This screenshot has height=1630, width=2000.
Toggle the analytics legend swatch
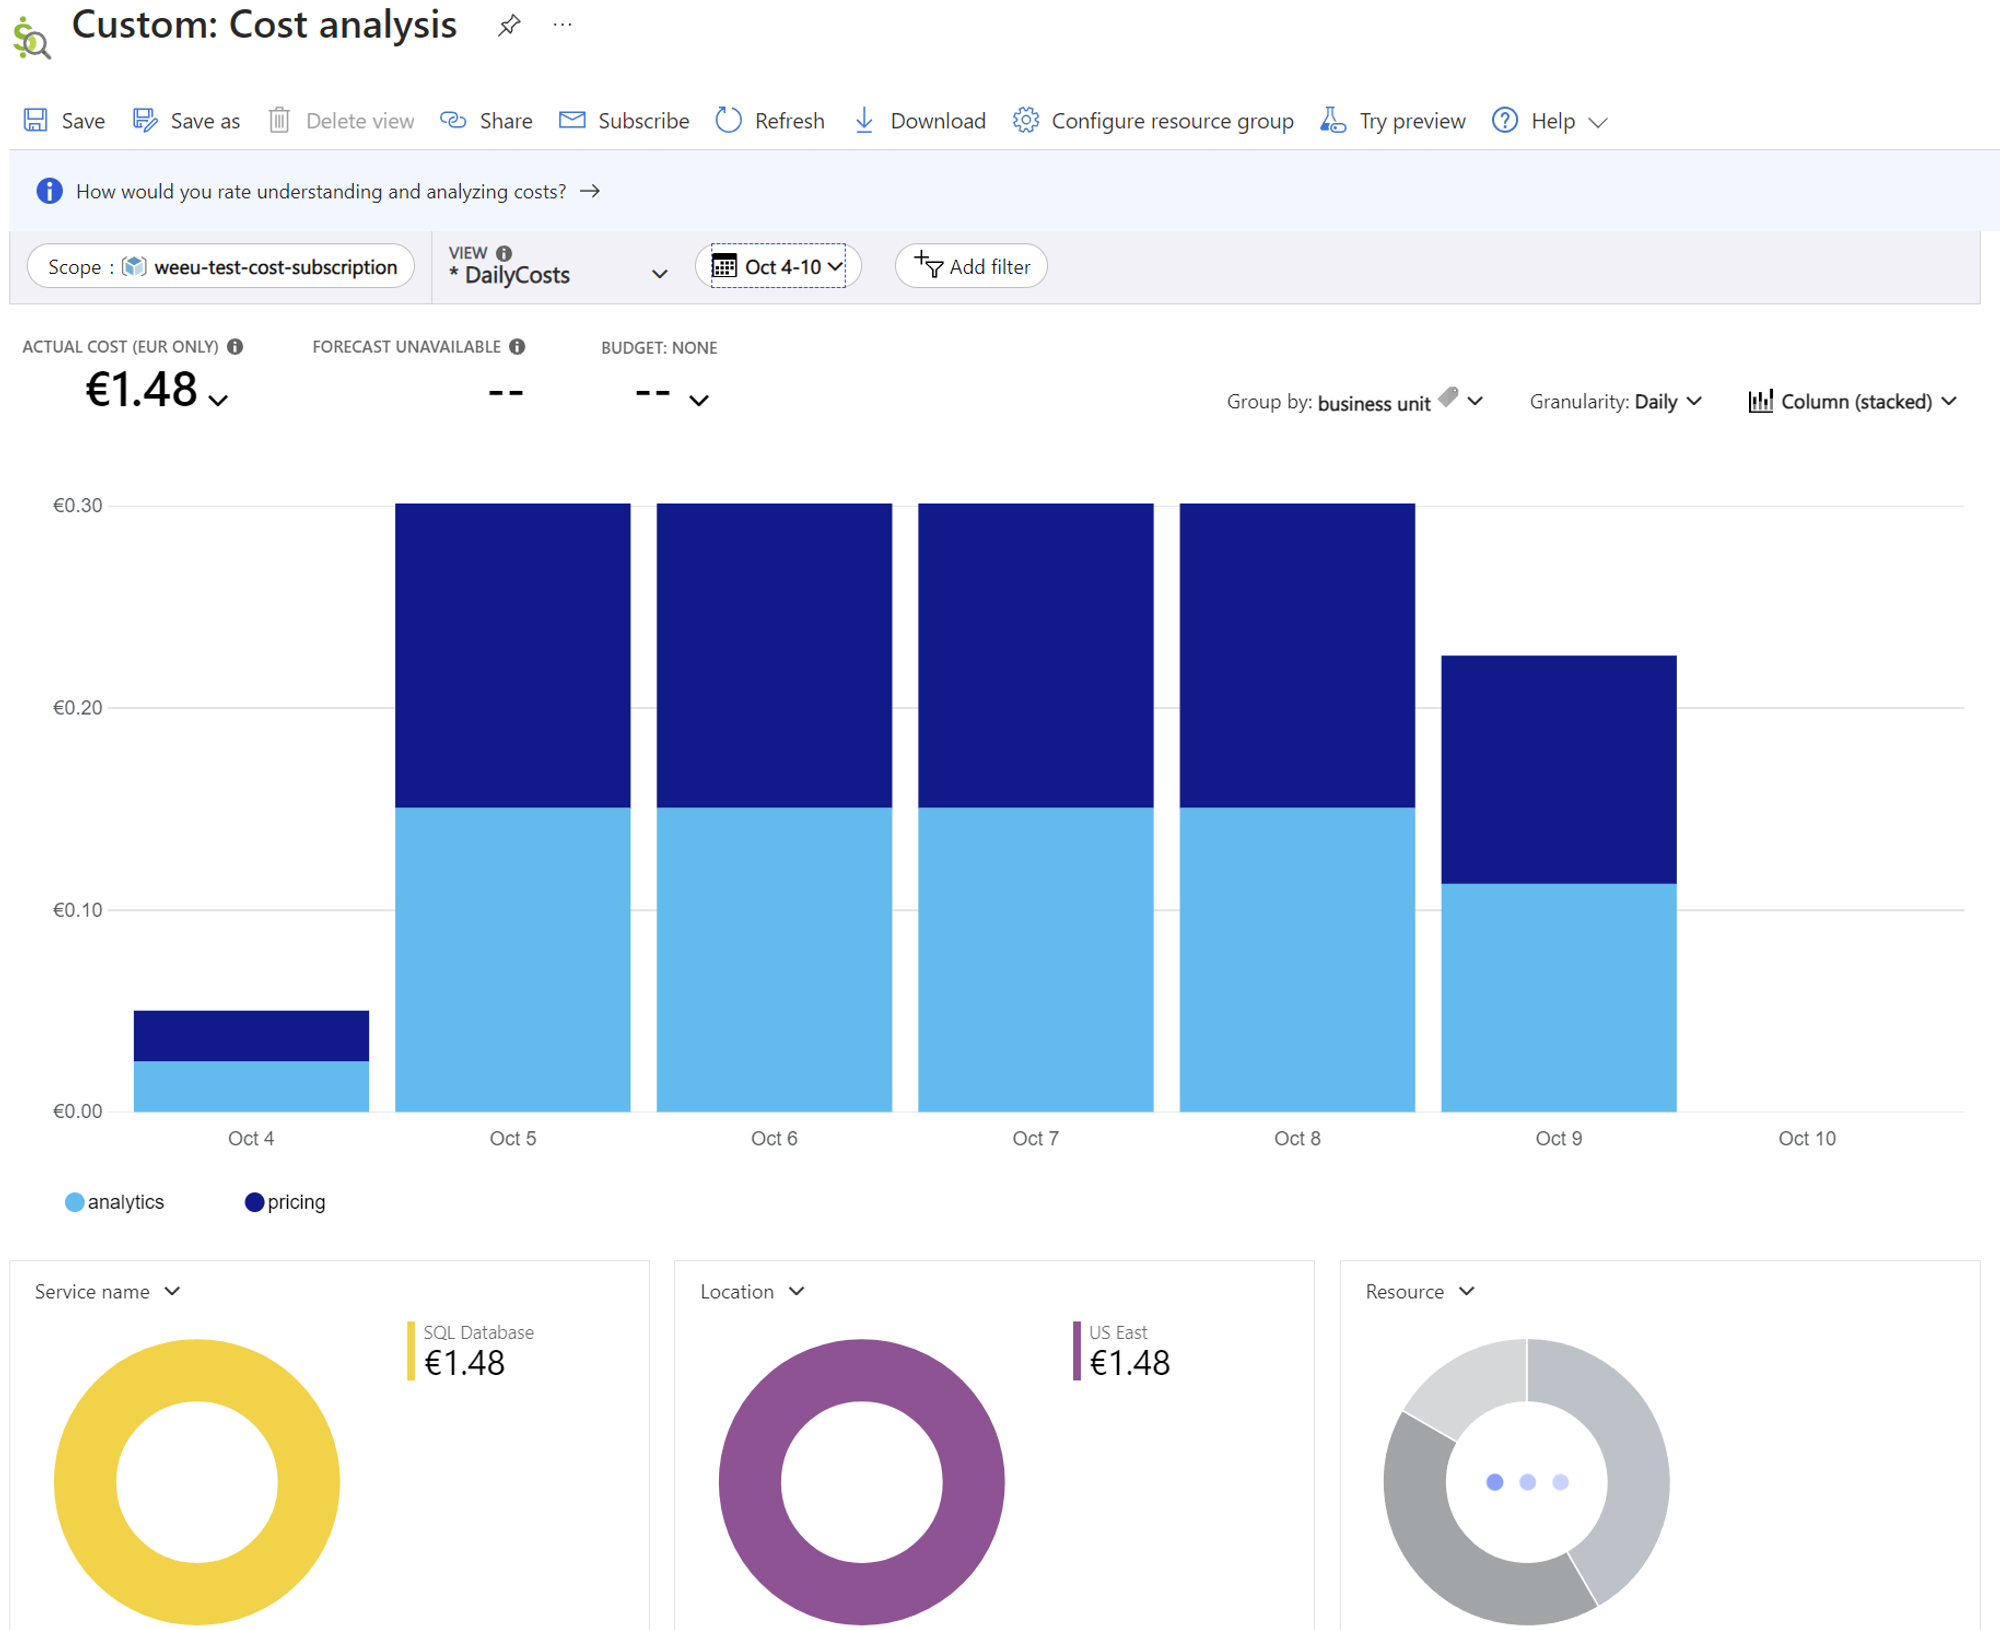pos(75,1202)
